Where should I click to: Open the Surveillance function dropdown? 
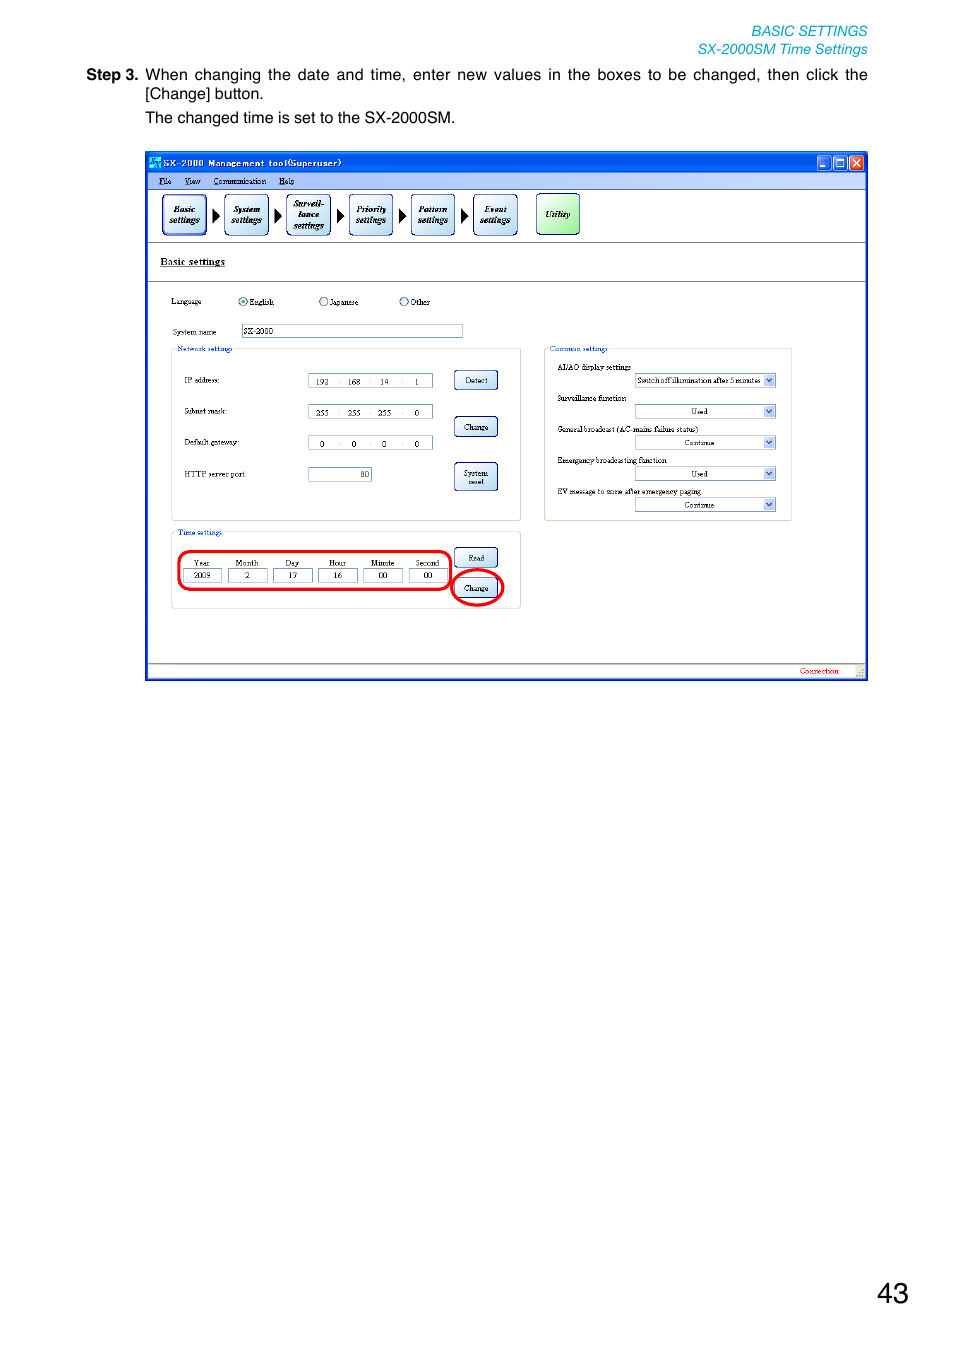[705, 412]
